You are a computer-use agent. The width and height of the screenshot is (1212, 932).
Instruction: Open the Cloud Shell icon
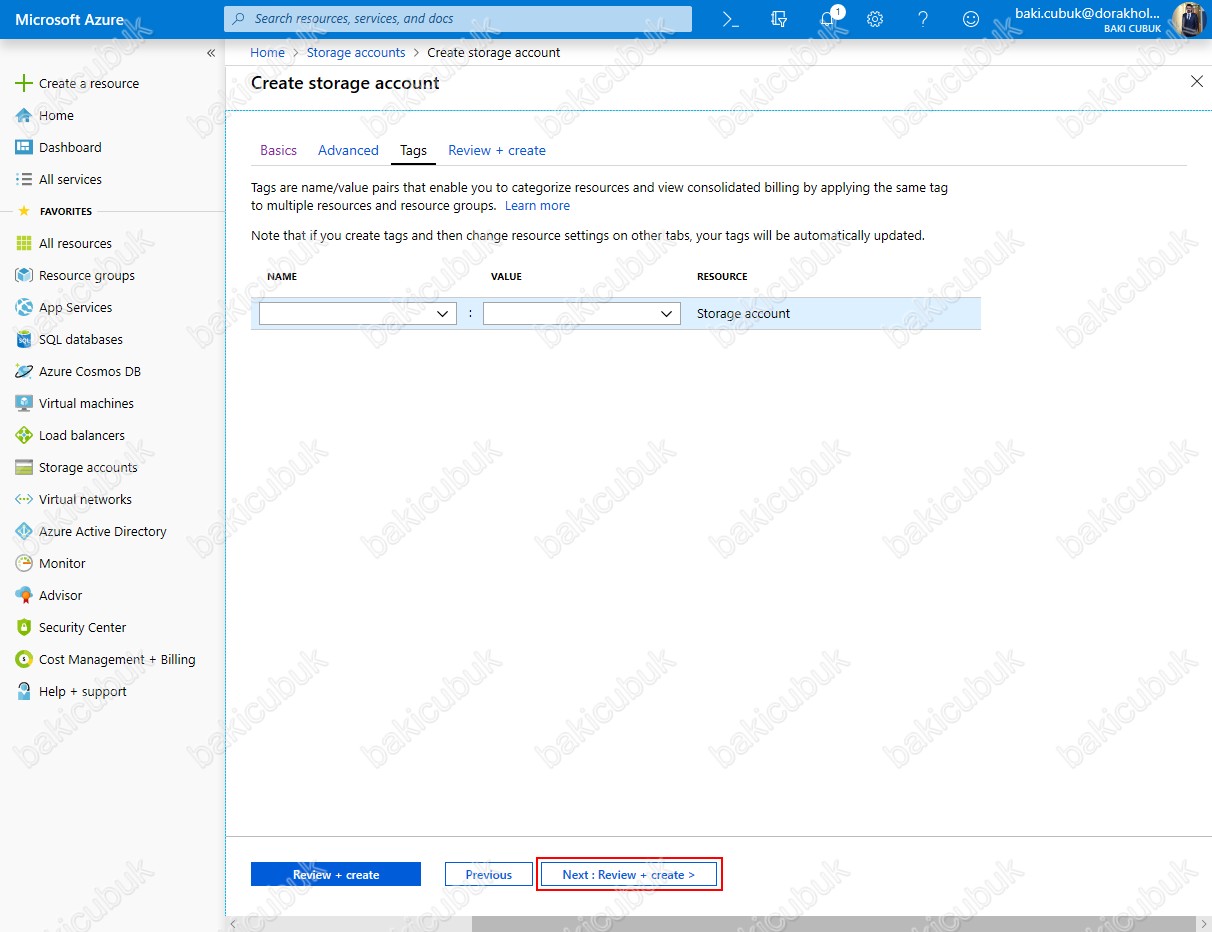point(731,19)
